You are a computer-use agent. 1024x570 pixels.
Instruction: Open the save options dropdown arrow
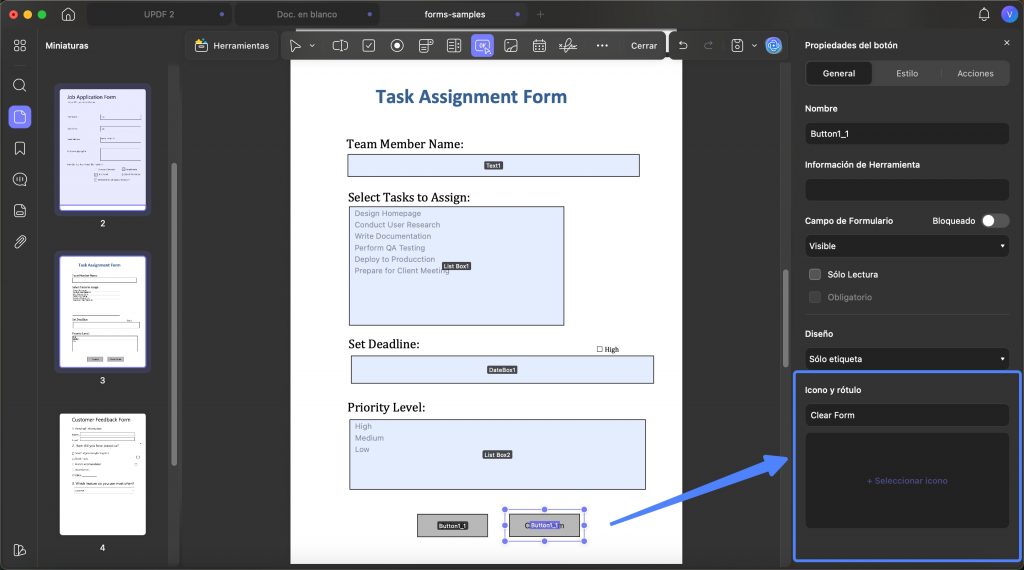tap(754, 46)
